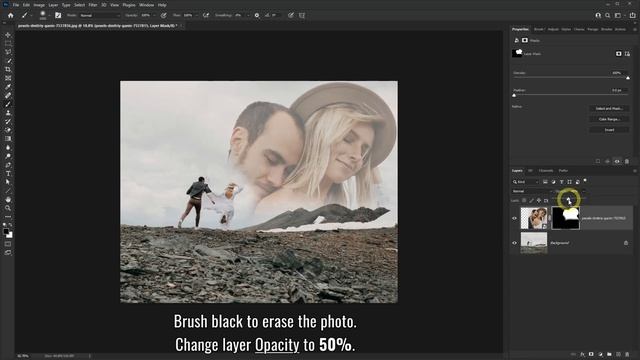Toggle adjustment layer filter in Layers

553,182
